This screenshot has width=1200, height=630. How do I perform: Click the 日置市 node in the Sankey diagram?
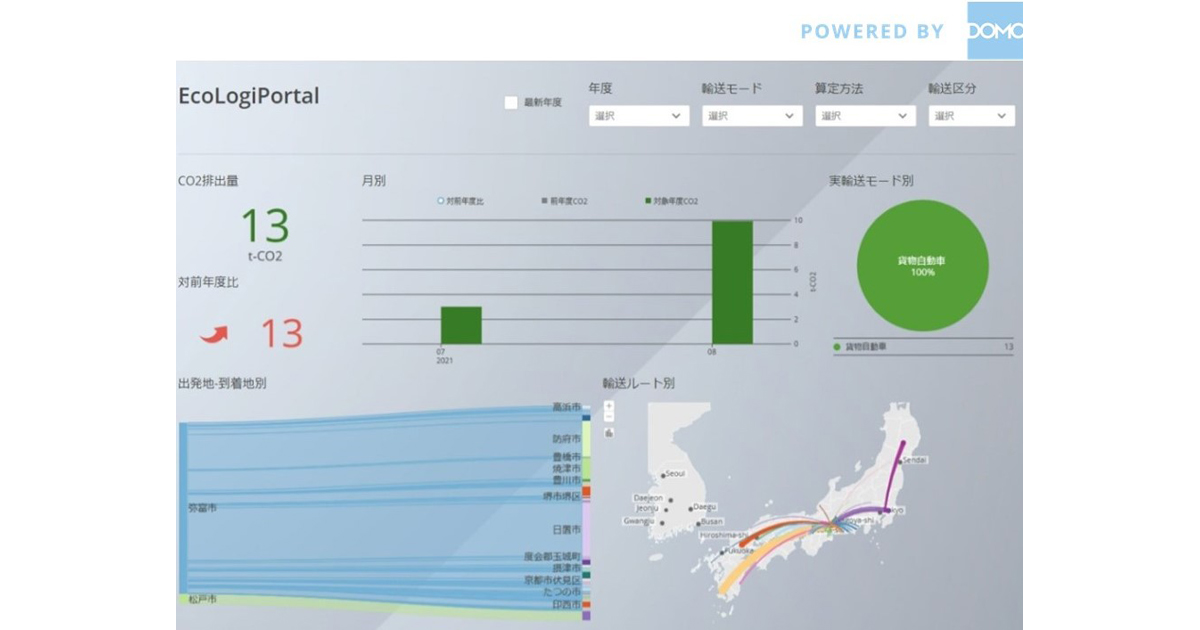click(587, 529)
